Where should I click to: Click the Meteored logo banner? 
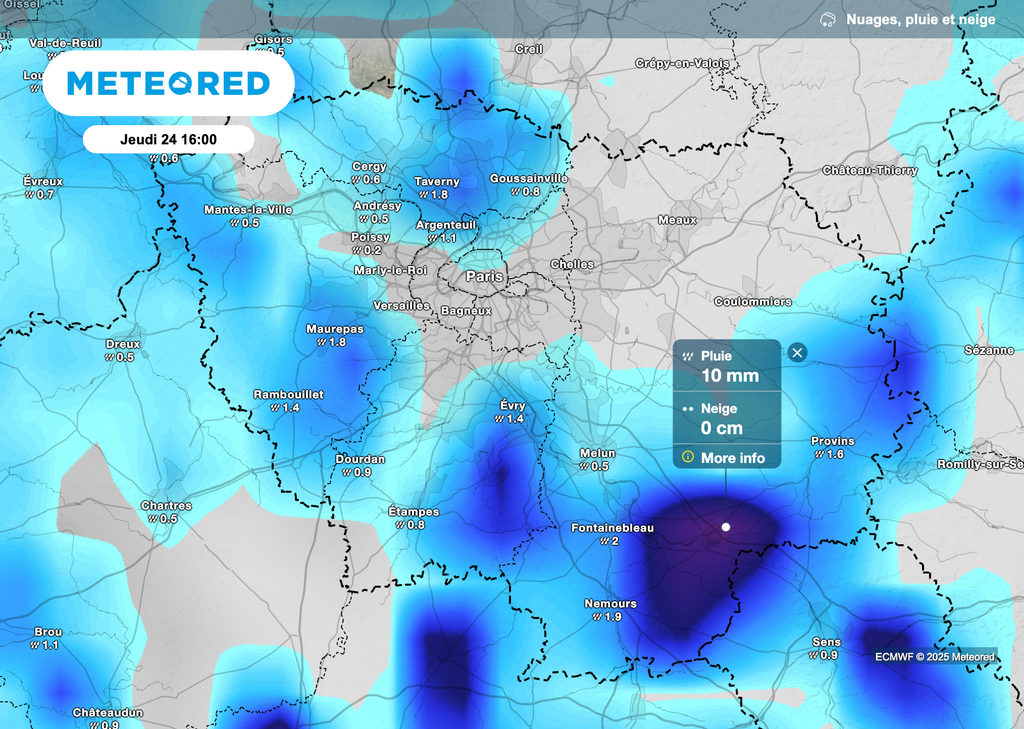point(168,84)
